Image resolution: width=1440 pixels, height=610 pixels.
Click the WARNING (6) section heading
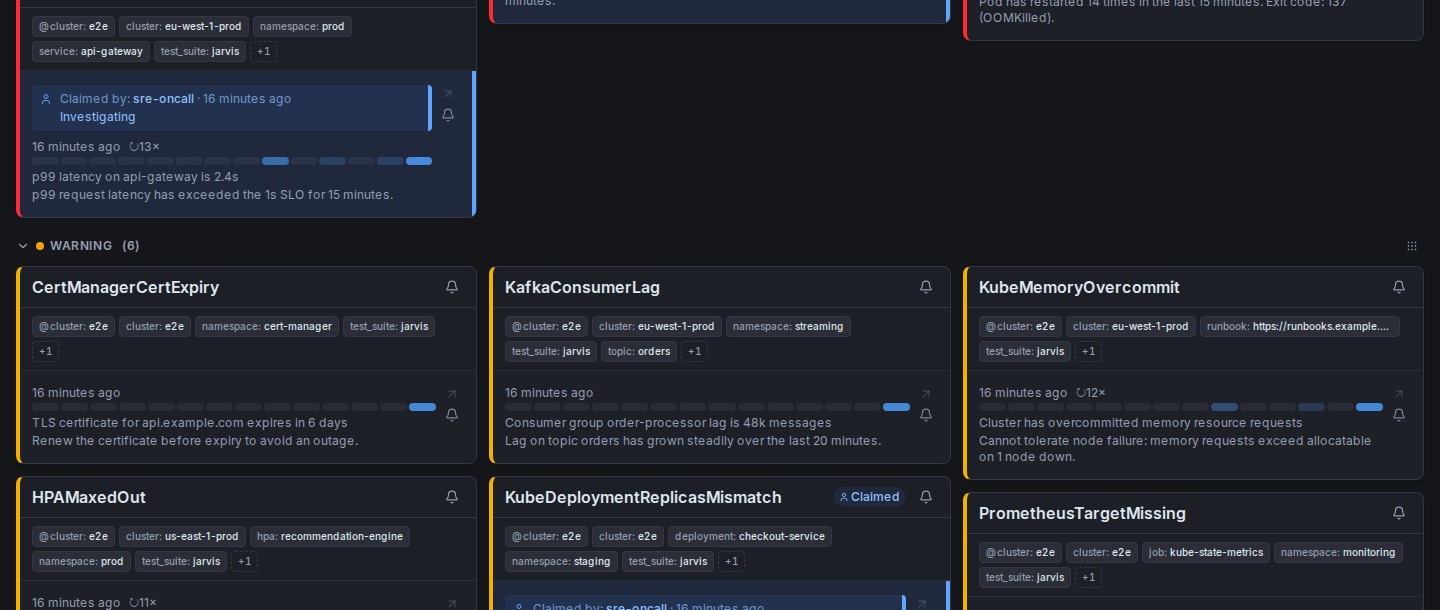[95, 246]
